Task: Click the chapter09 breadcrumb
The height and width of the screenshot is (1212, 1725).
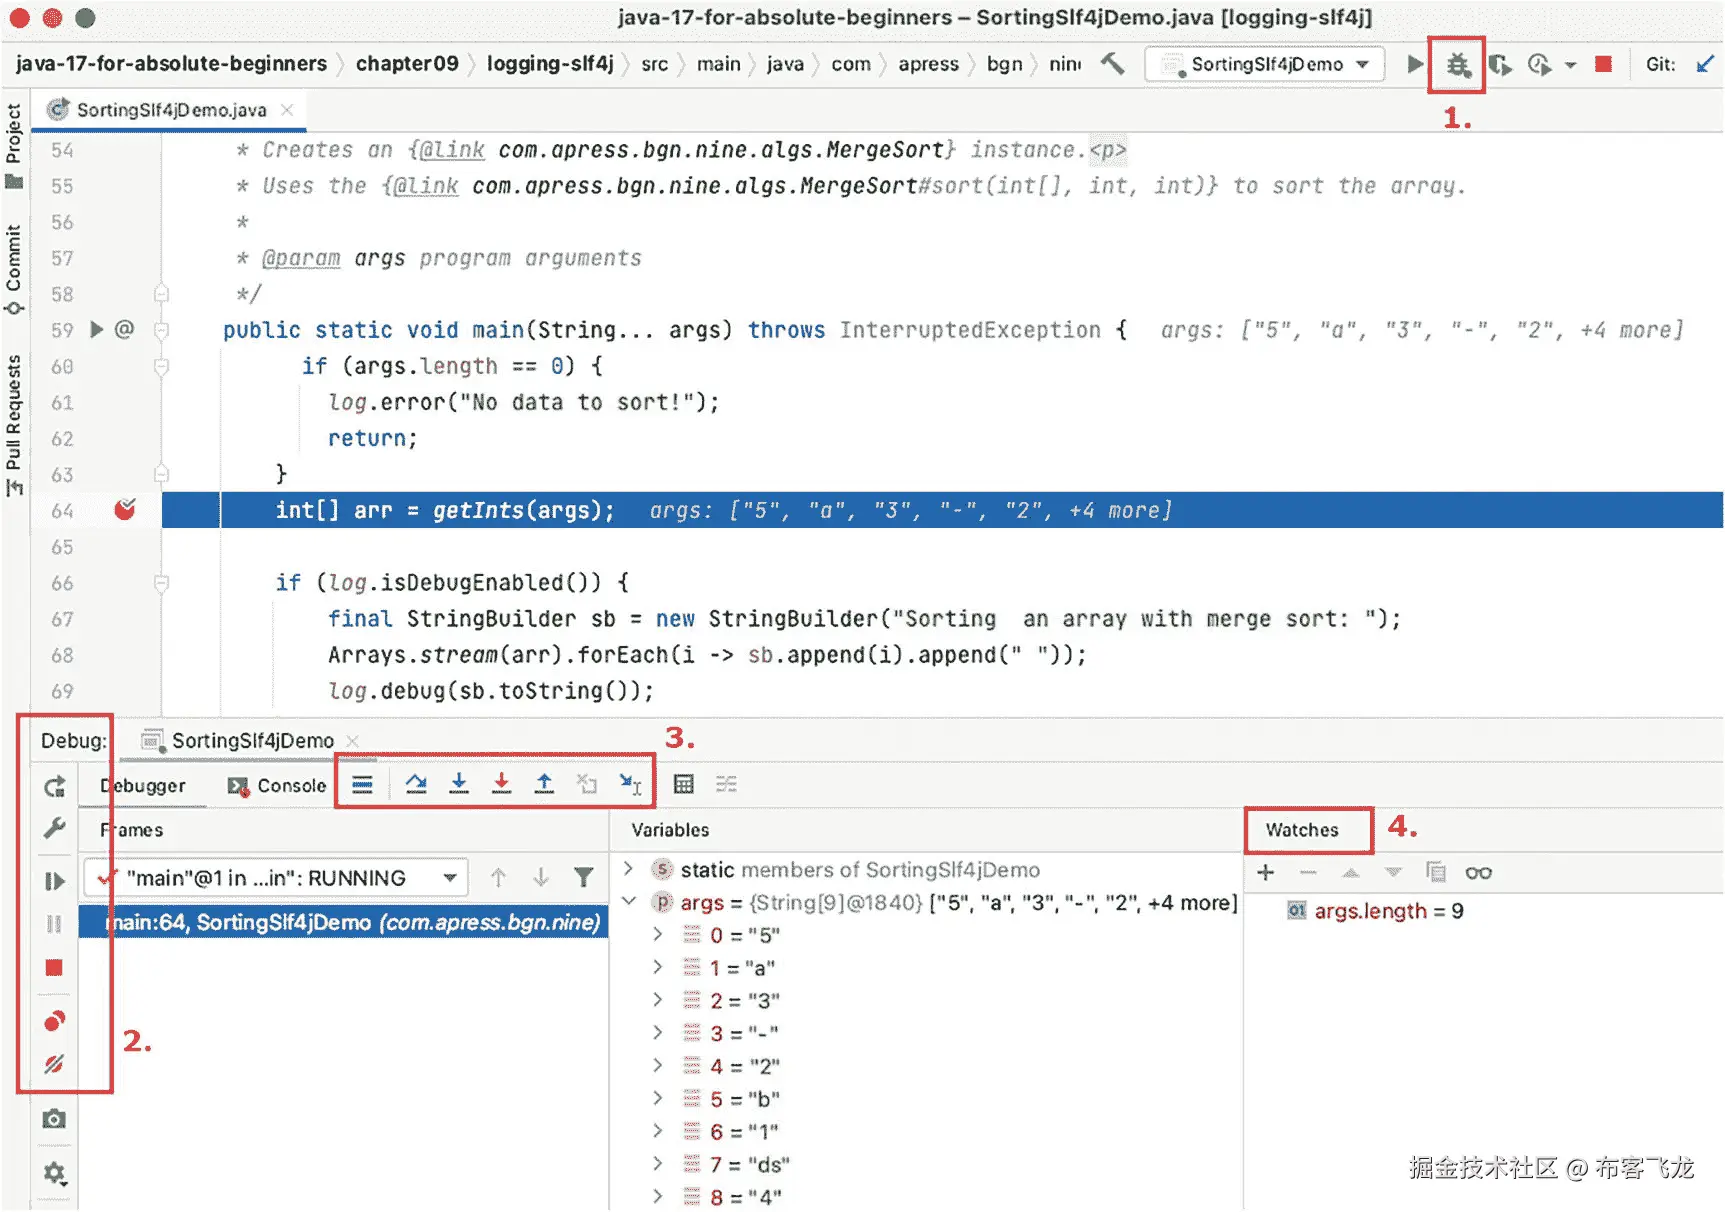Action: 407,64
